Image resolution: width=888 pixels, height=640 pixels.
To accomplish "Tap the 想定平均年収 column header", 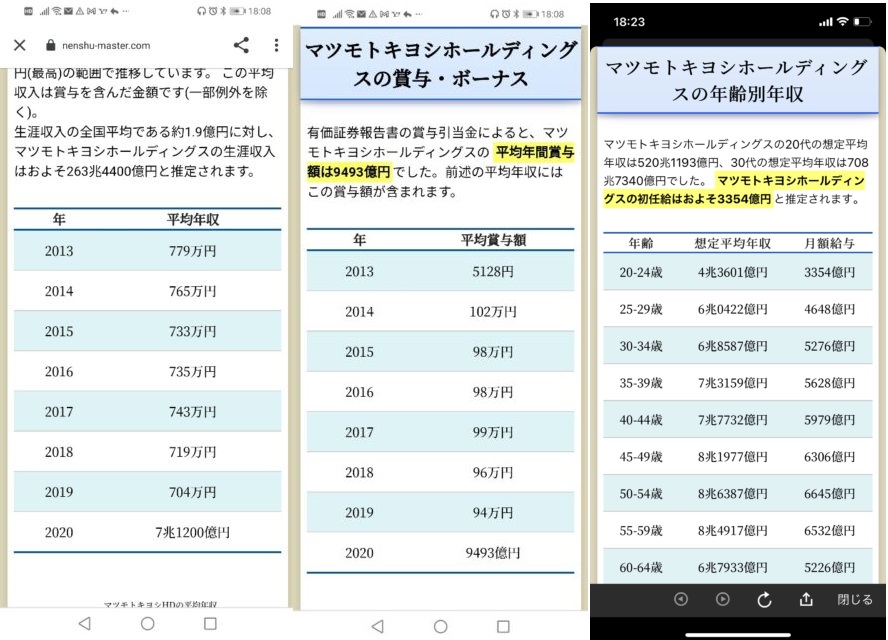I will [x=733, y=244].
